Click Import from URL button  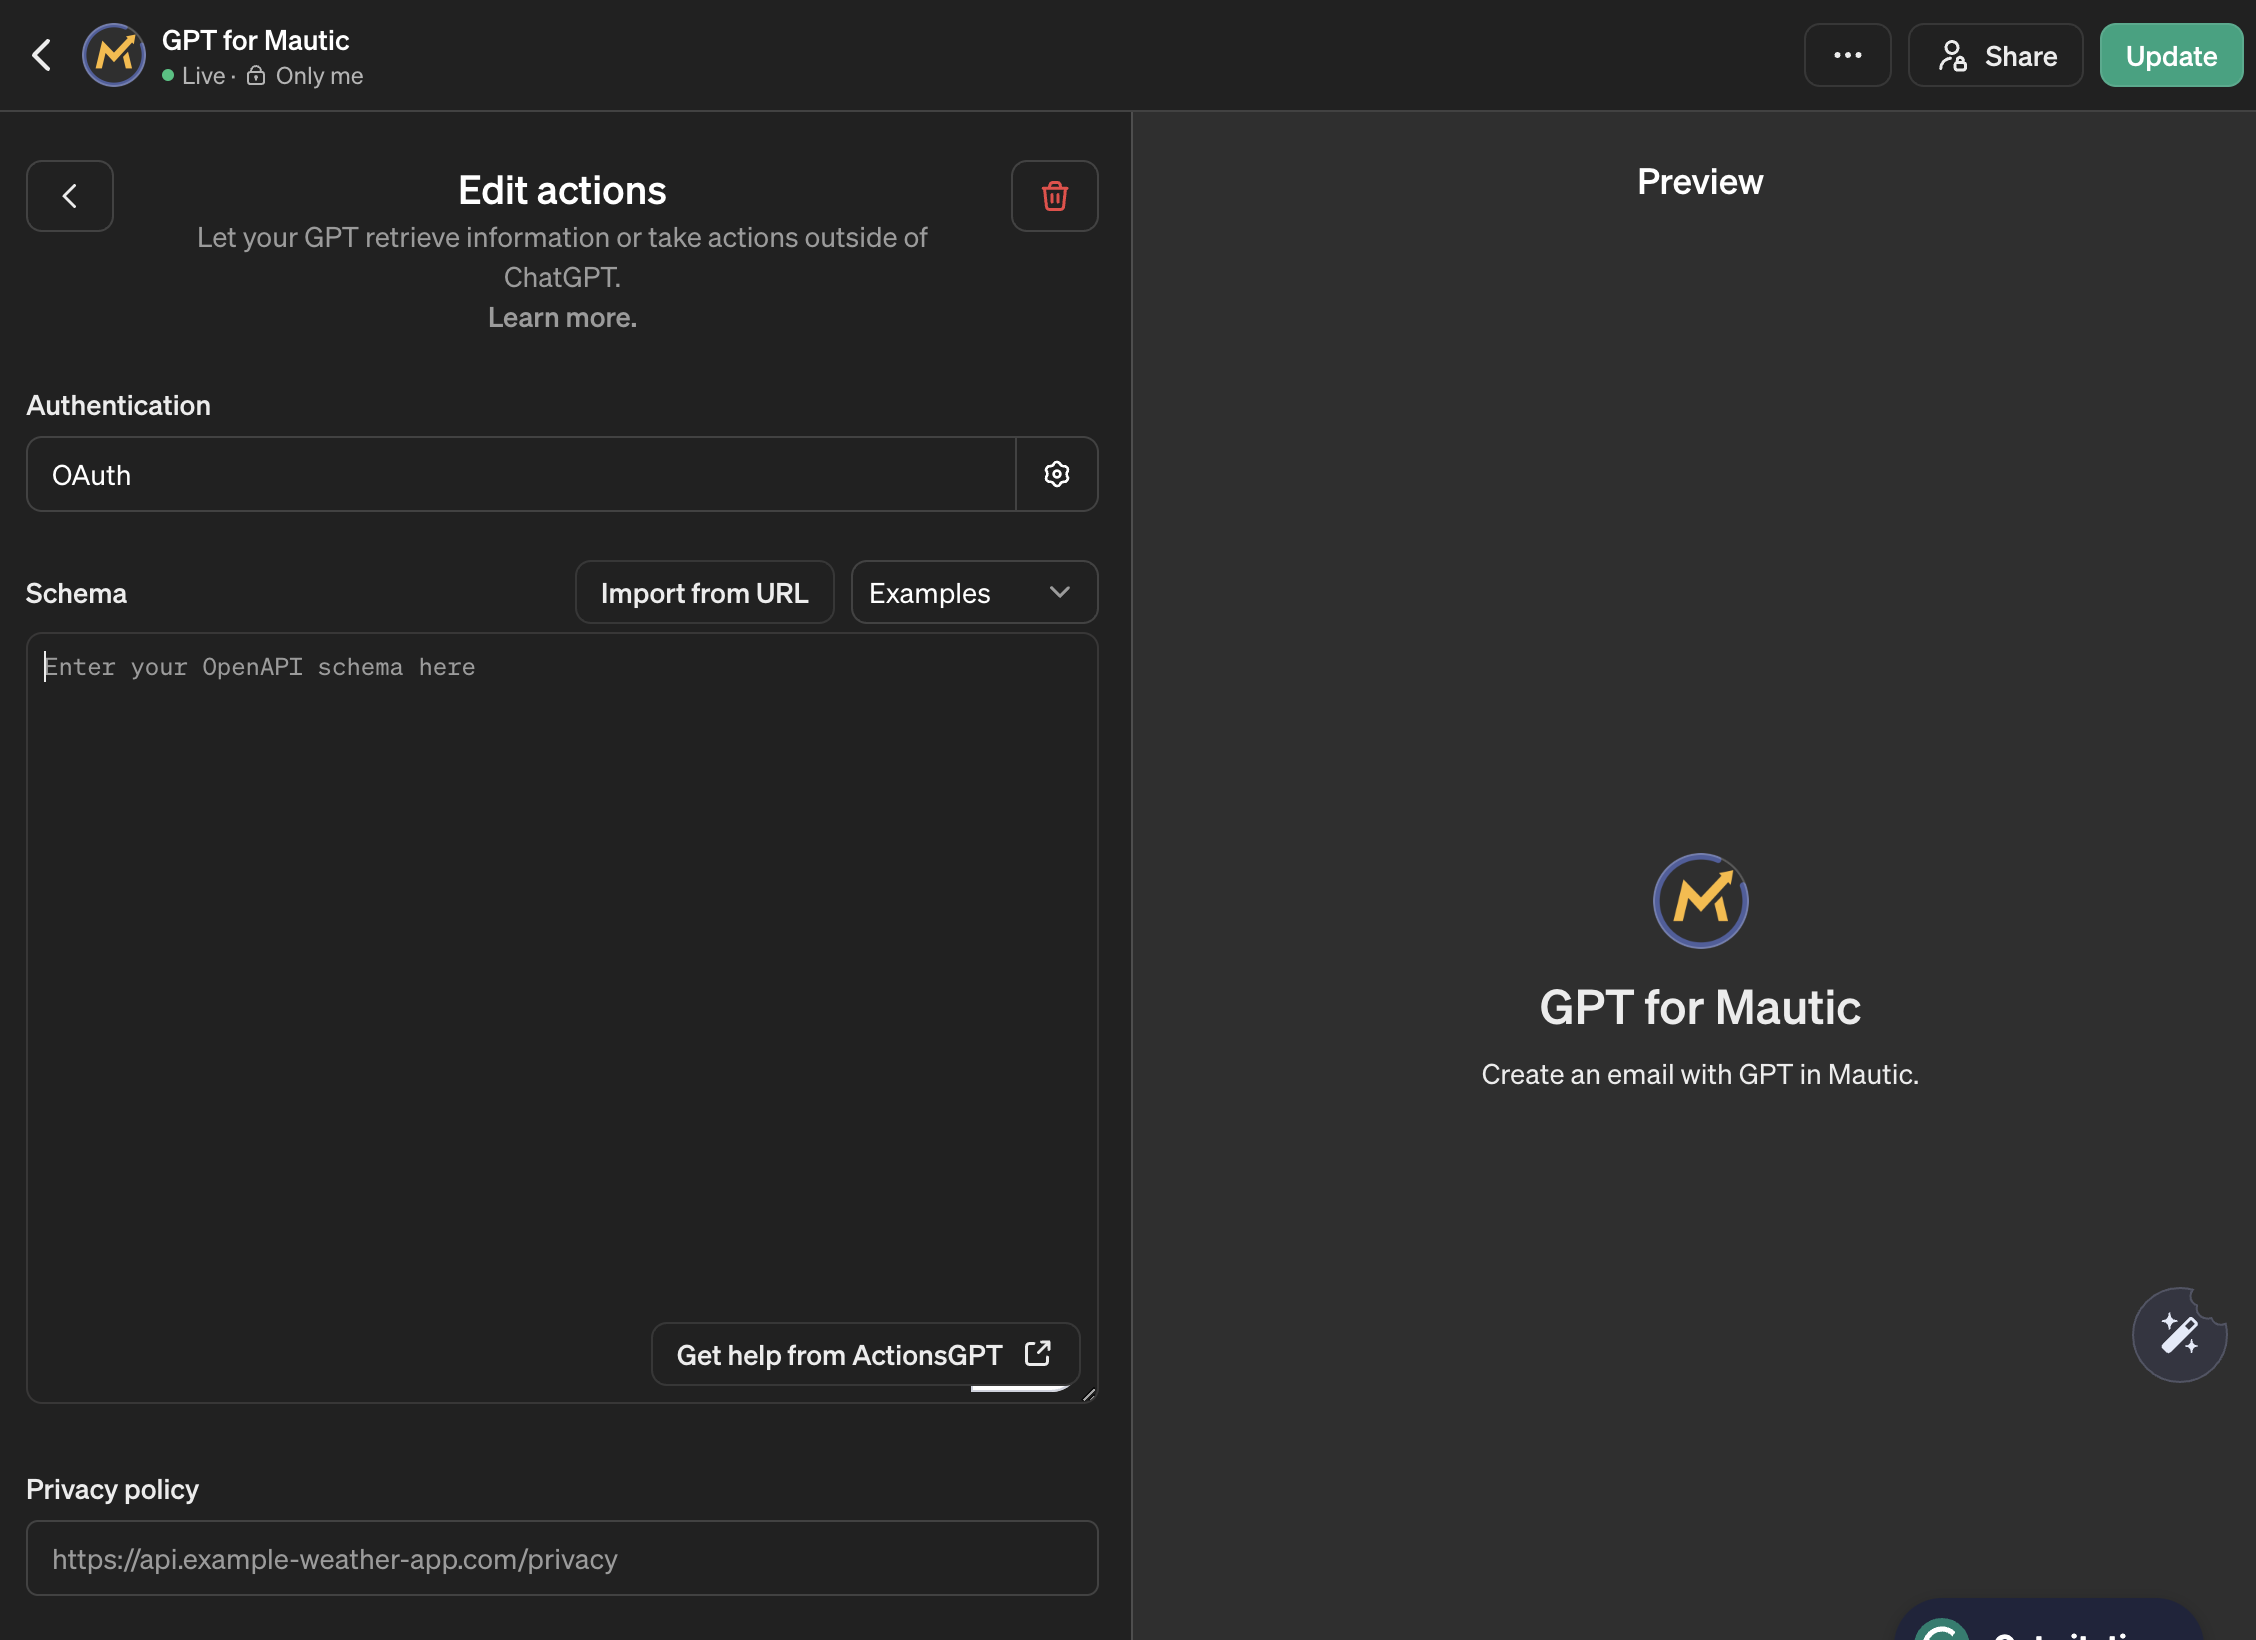click(x=704, y=593)
